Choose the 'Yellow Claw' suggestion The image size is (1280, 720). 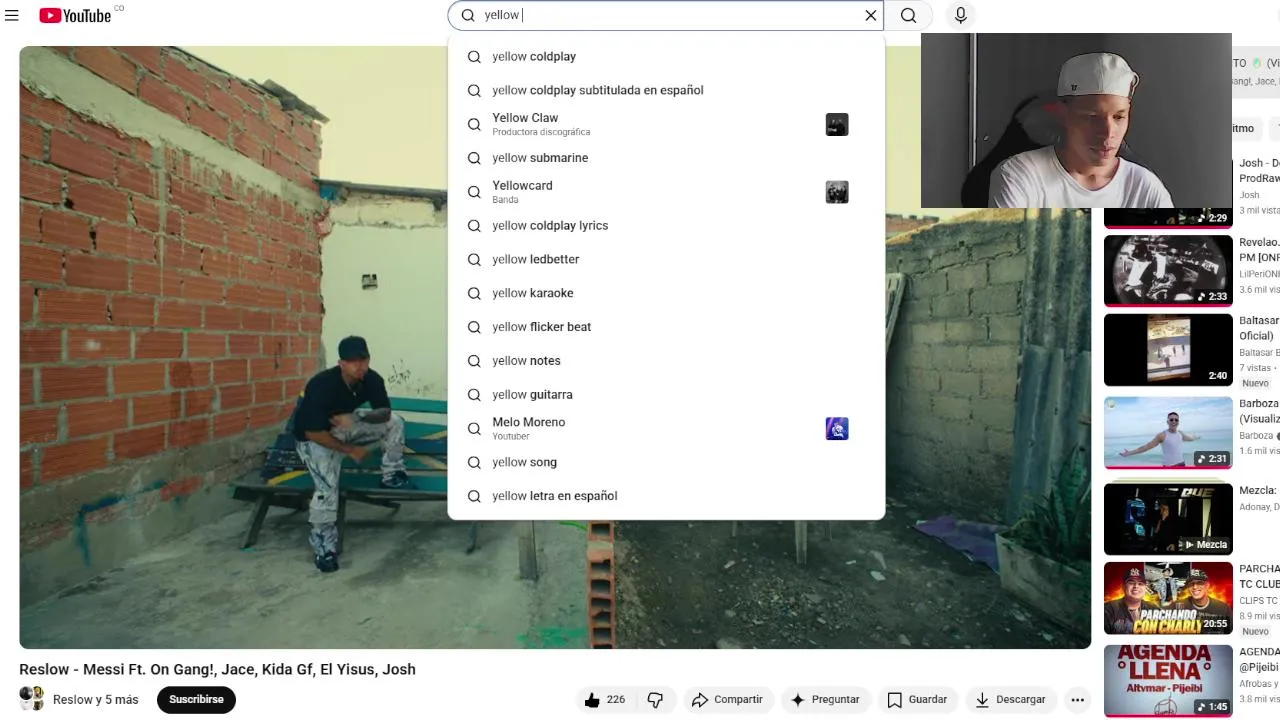pyautogui.click(x=666, y=124)
